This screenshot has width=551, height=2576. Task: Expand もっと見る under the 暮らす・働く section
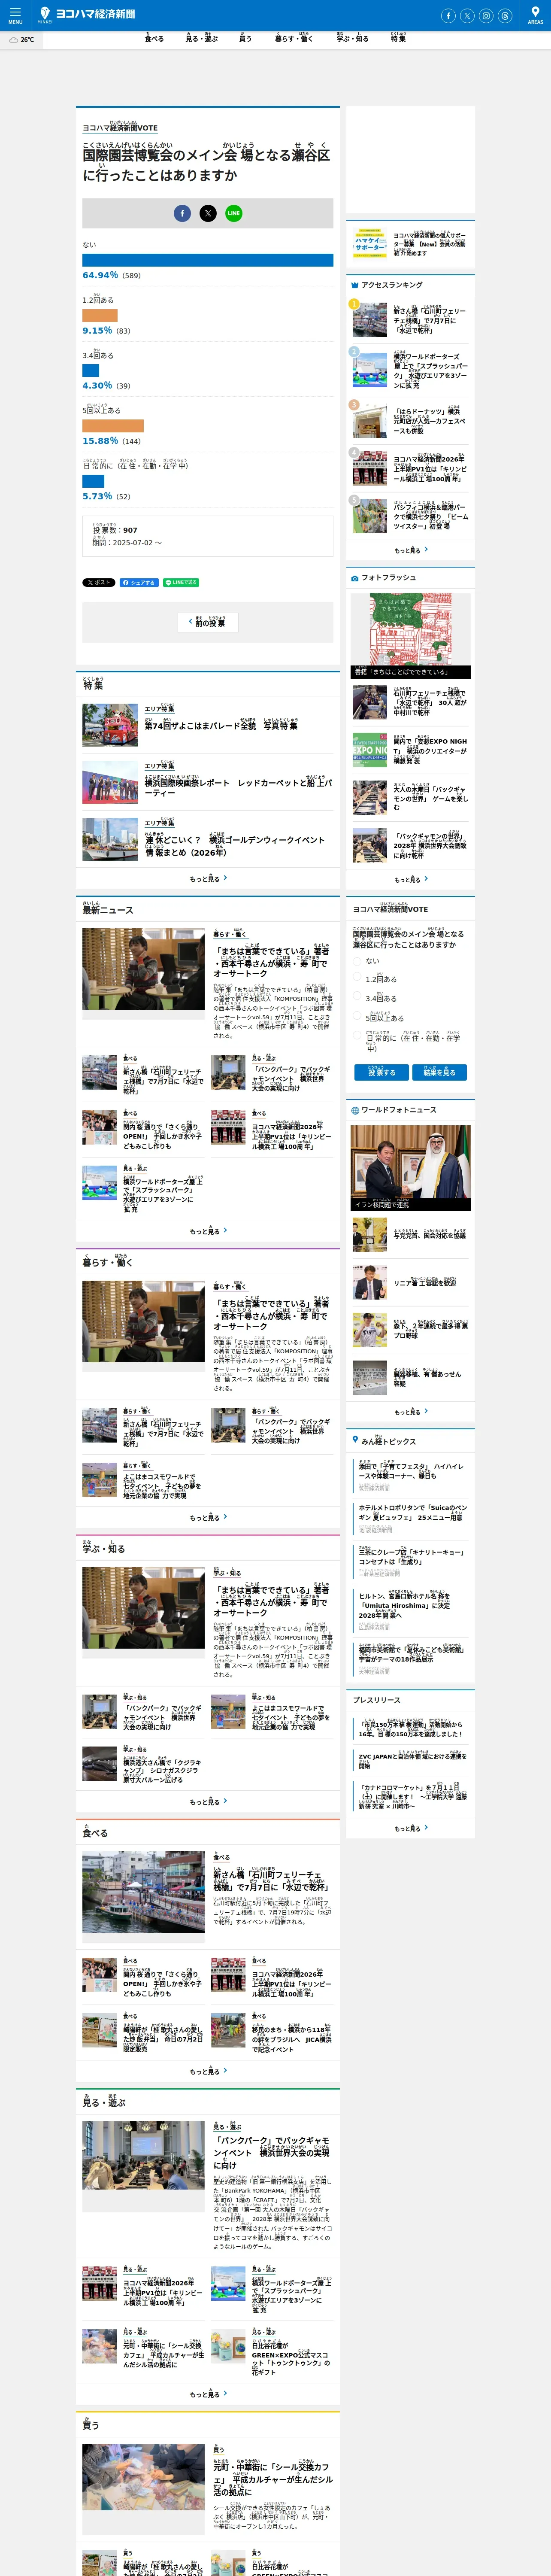tap(208, 1517)
